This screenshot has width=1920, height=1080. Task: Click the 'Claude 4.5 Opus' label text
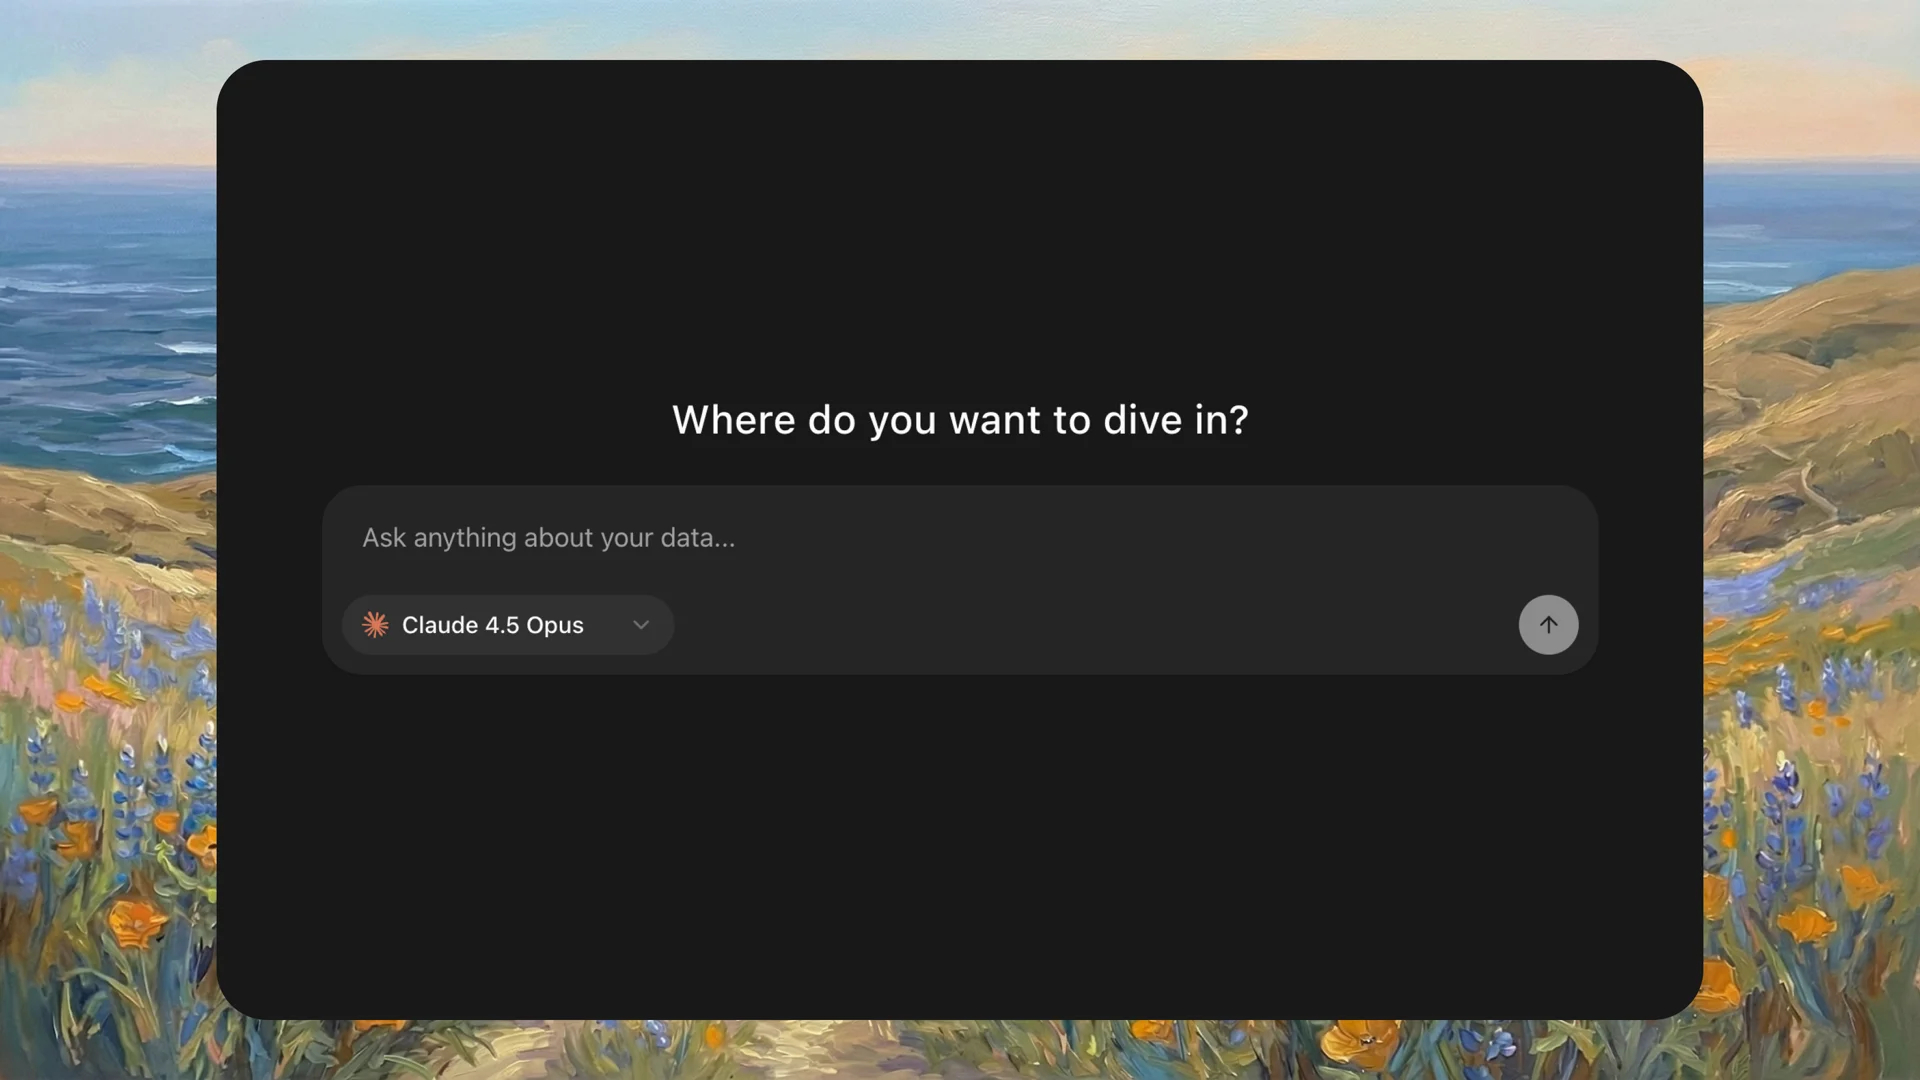point(492,625)
